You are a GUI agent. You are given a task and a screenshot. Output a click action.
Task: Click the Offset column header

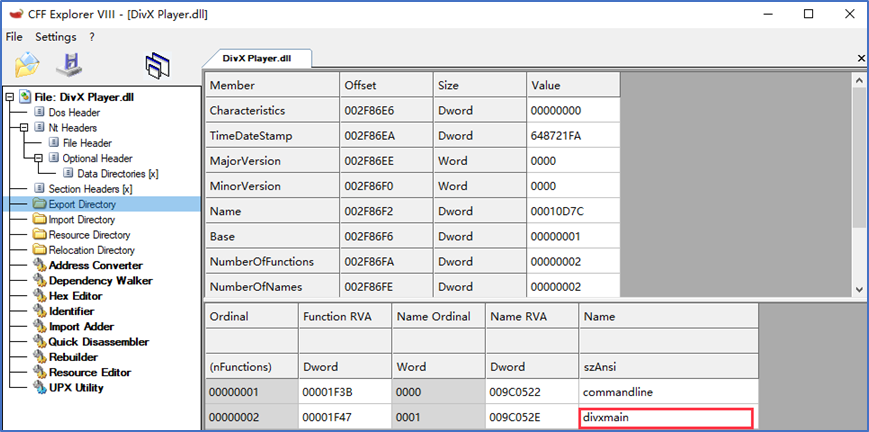(x=386, y=85)
